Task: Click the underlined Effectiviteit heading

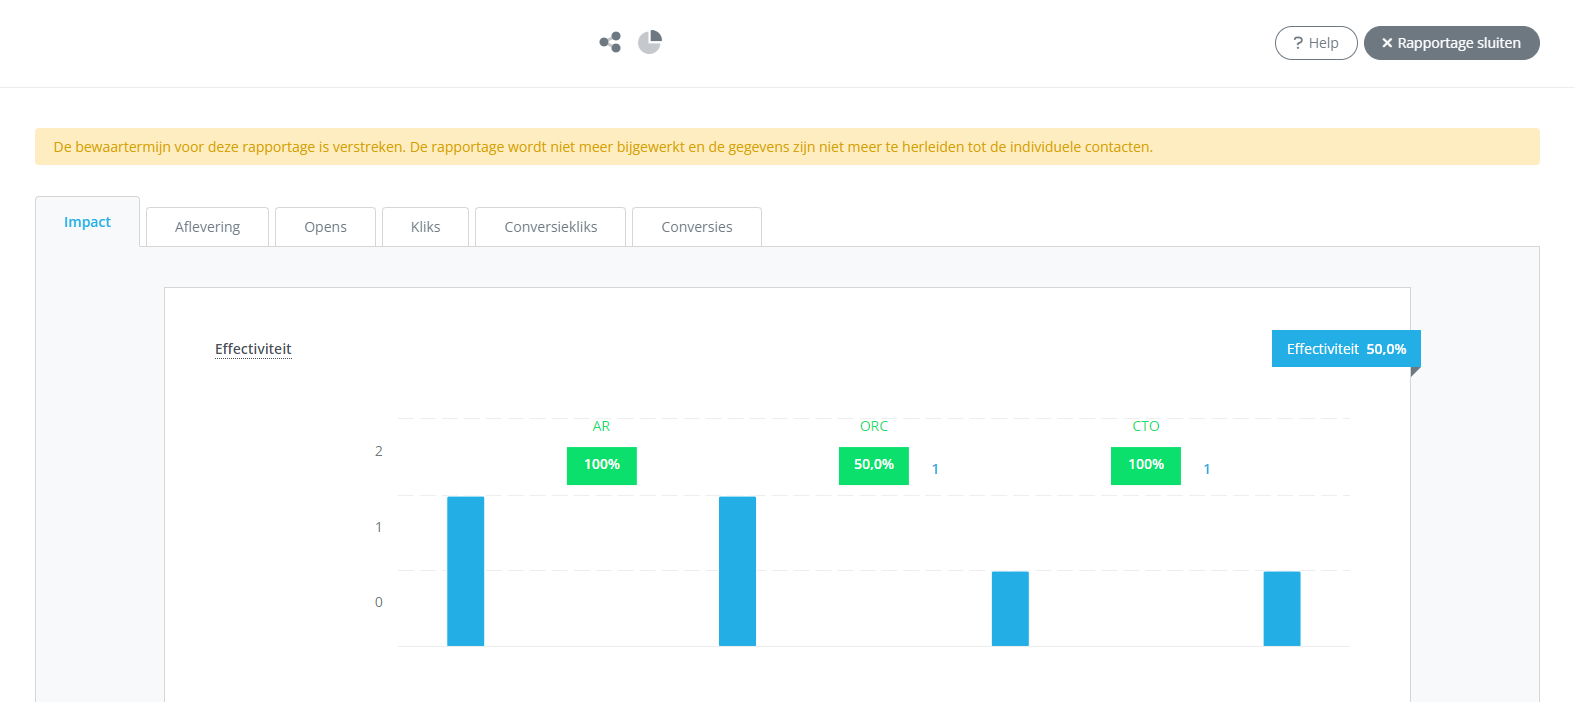Action: [253, 349]
